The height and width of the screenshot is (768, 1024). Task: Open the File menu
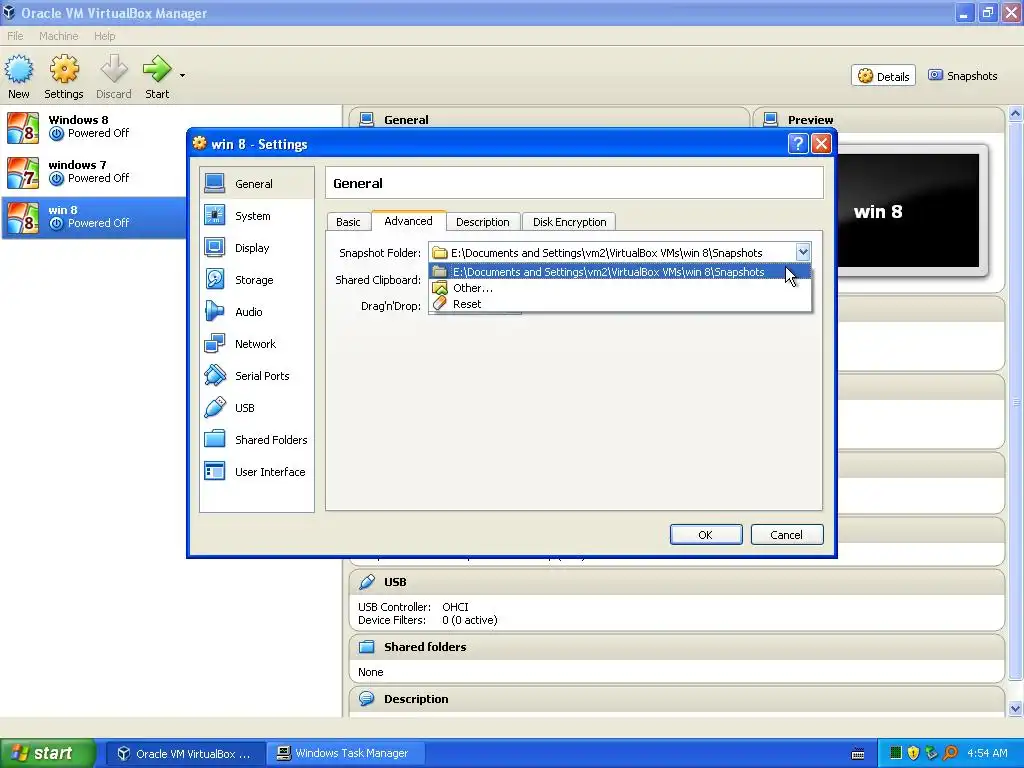(15, 36)
